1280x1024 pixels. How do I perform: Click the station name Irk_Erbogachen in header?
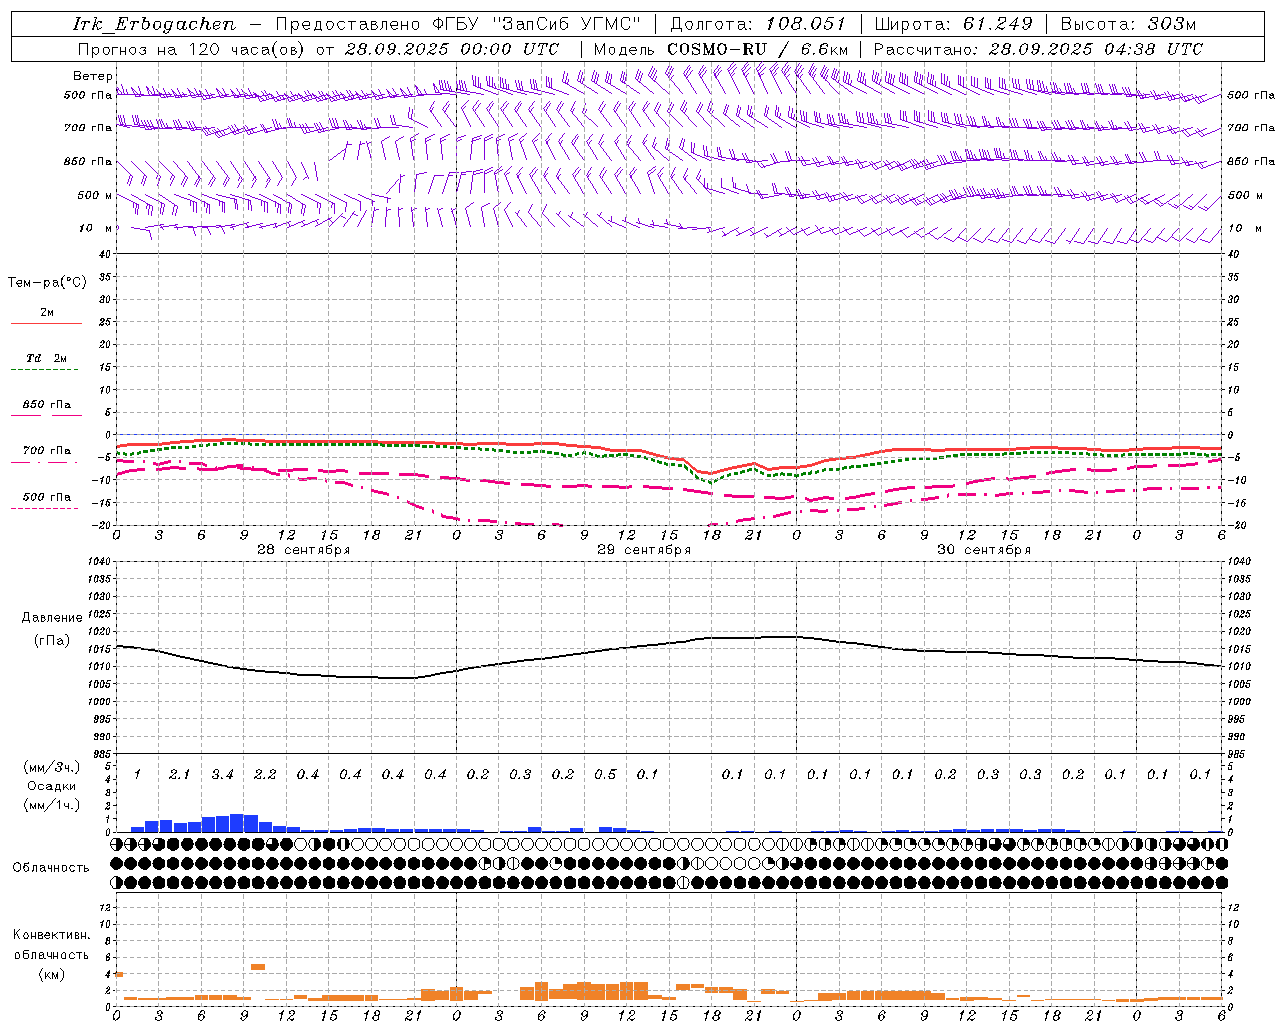coord(155,24)
